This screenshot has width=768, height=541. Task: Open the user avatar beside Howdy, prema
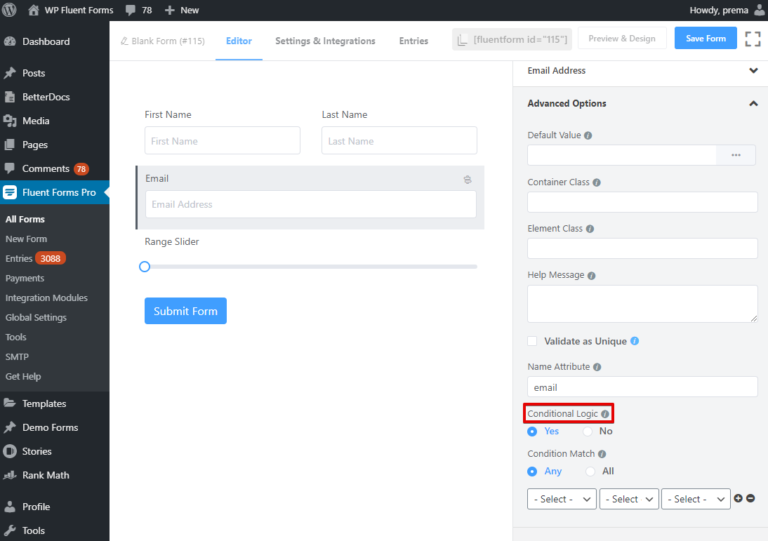760,10
